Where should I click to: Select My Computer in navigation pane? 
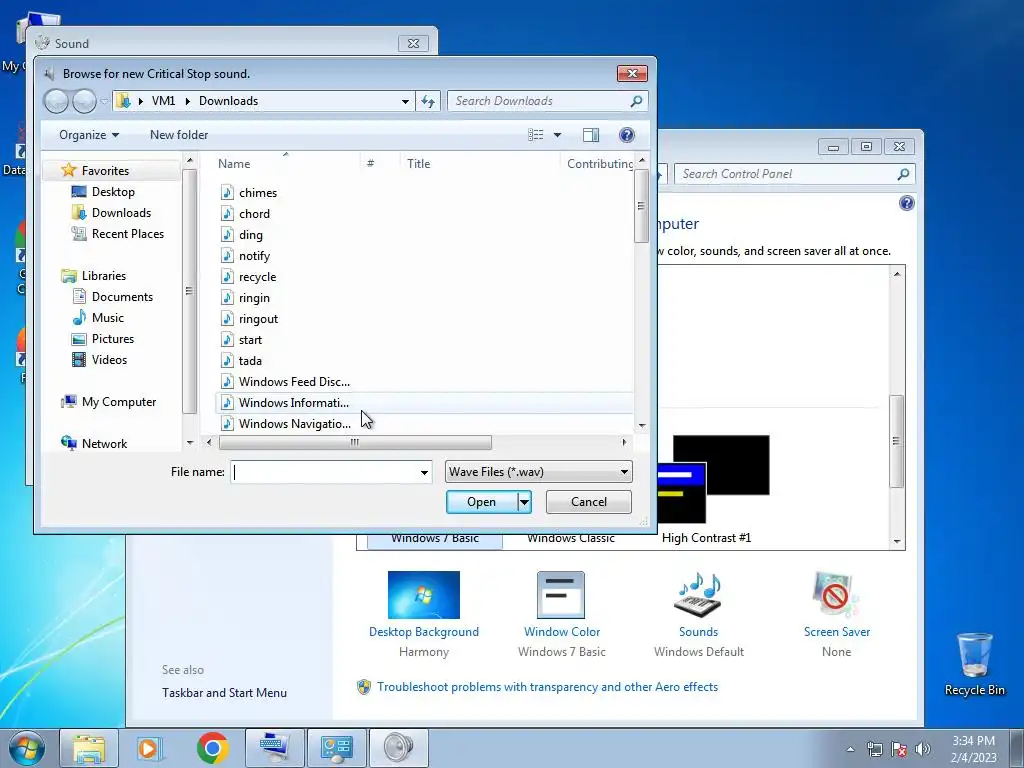[x=119, y=402]
